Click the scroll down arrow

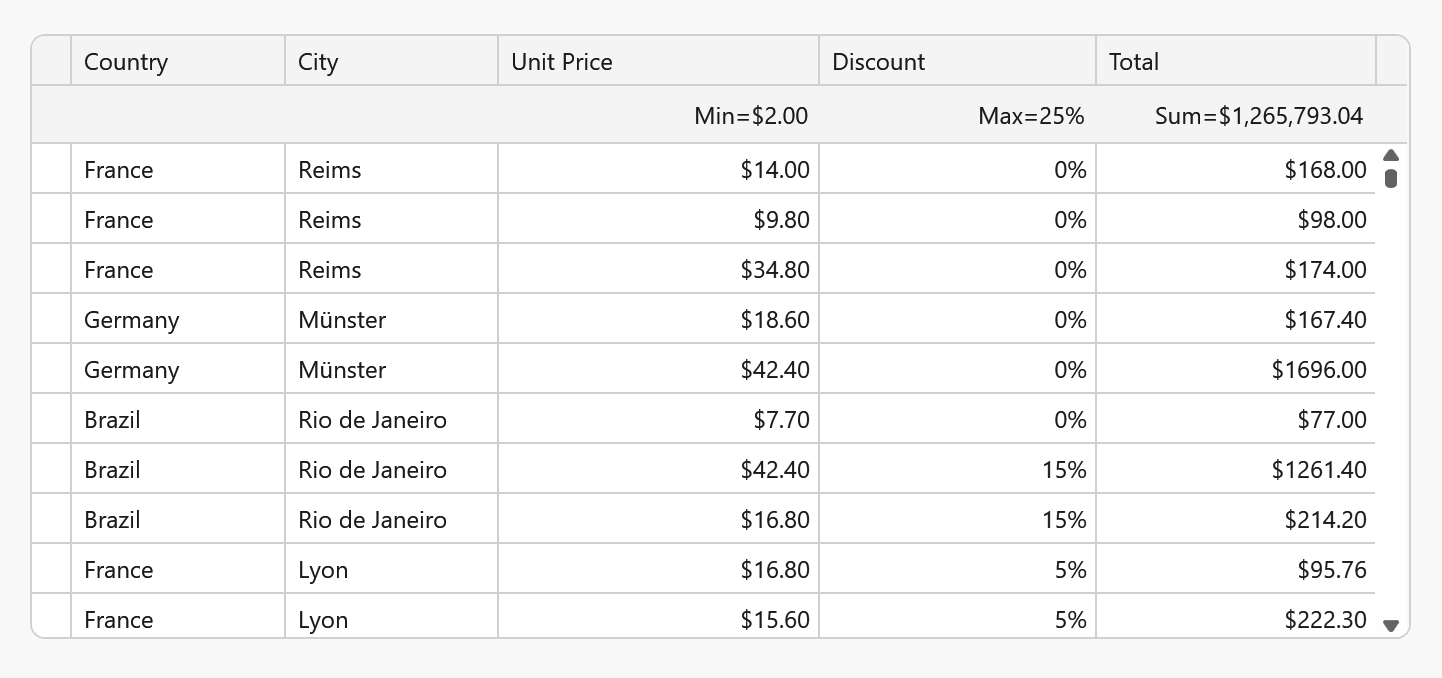click(x=1390, y=625)
